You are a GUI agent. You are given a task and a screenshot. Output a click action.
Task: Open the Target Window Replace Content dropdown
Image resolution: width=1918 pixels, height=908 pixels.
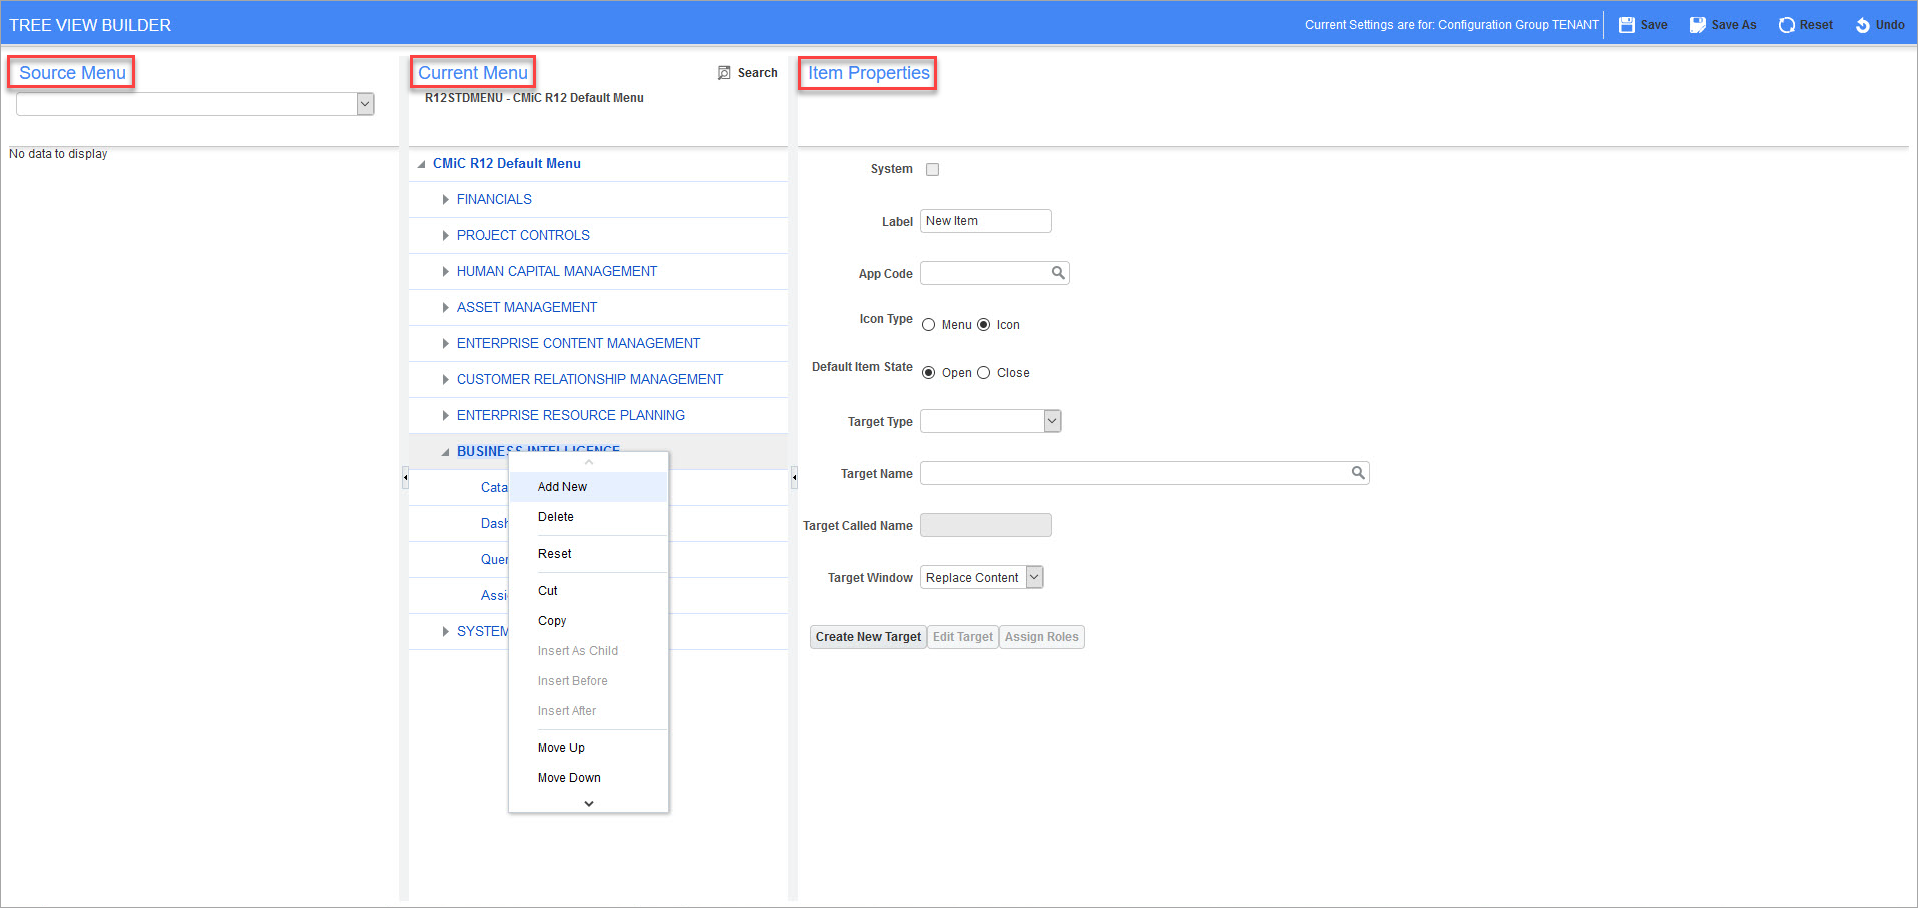1033,576
